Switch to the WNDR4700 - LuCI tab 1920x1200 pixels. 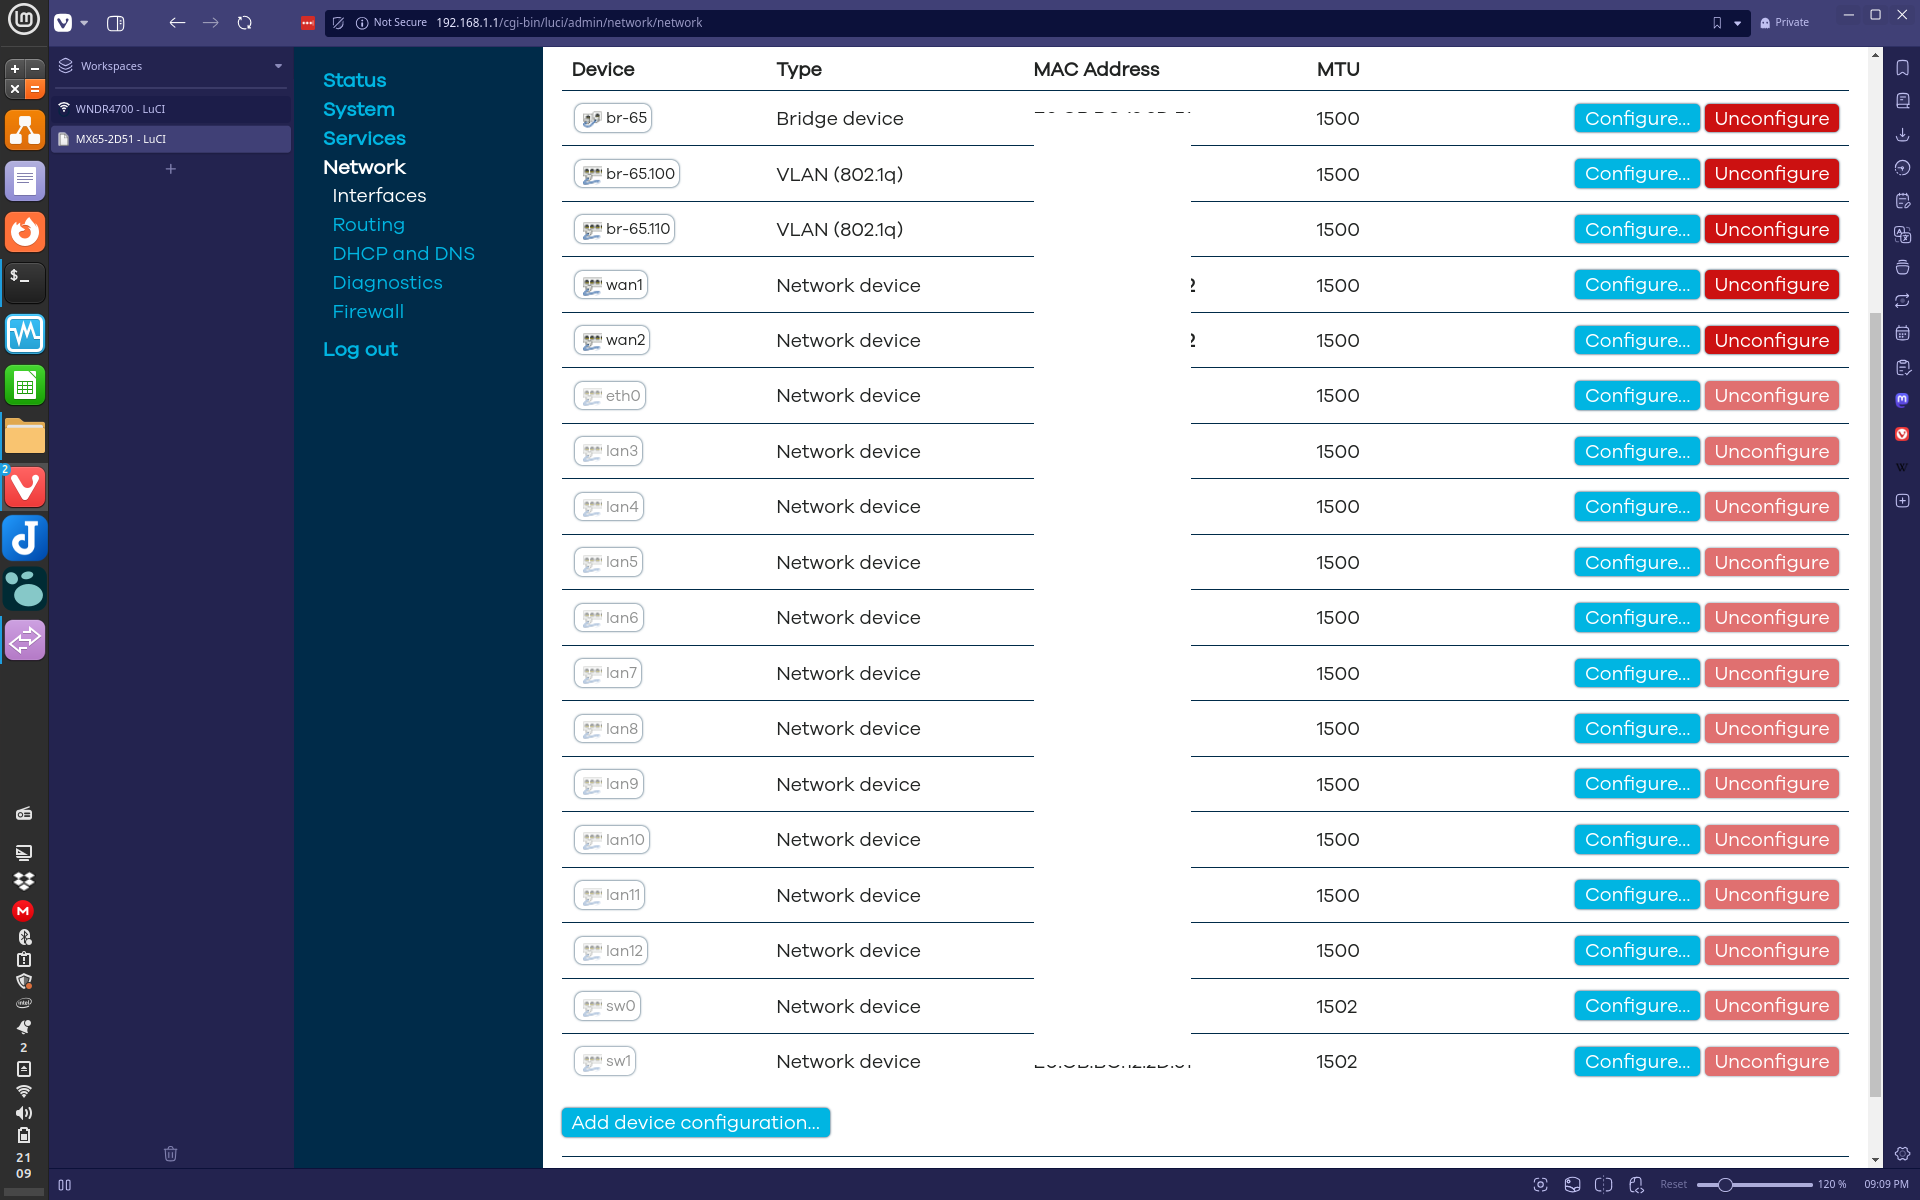coord(171,109)
